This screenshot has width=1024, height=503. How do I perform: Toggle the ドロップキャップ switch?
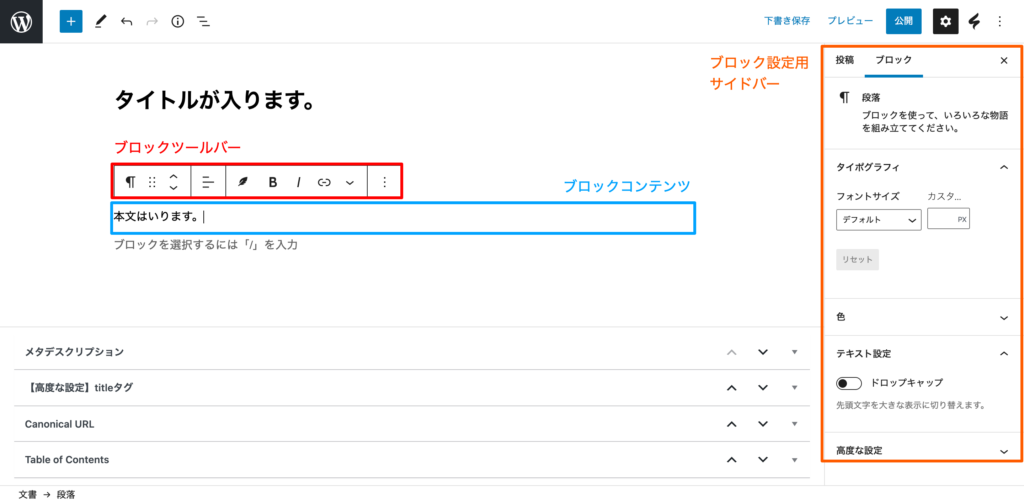click(850, 382)
